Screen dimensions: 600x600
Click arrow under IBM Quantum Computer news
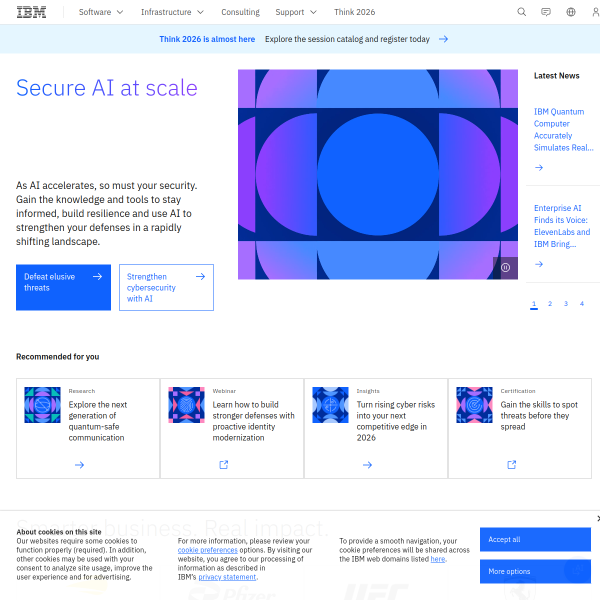(539, 168)
